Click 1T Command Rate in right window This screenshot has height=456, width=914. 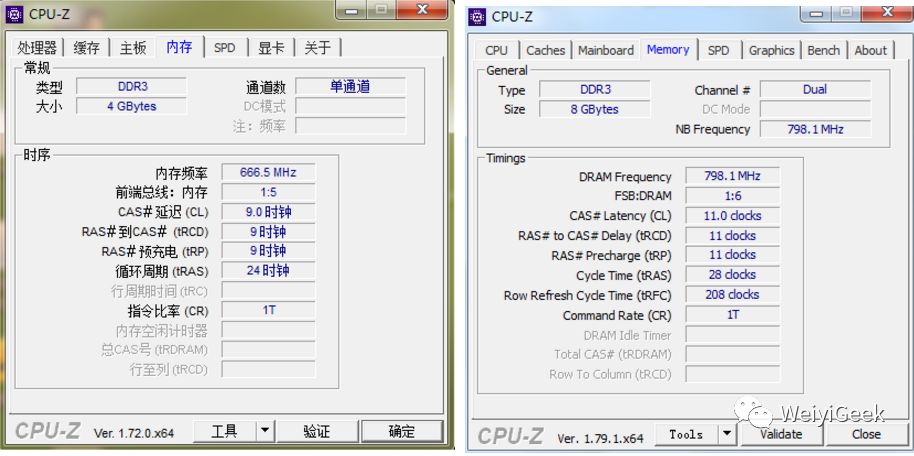[x=732, y=315]
